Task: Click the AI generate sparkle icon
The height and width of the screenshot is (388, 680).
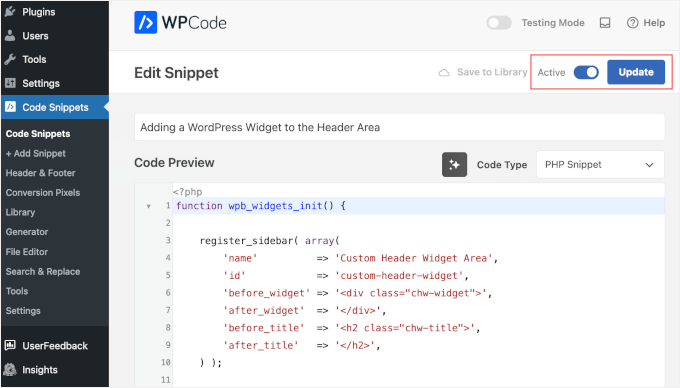Action: click(x=454, y=165)
